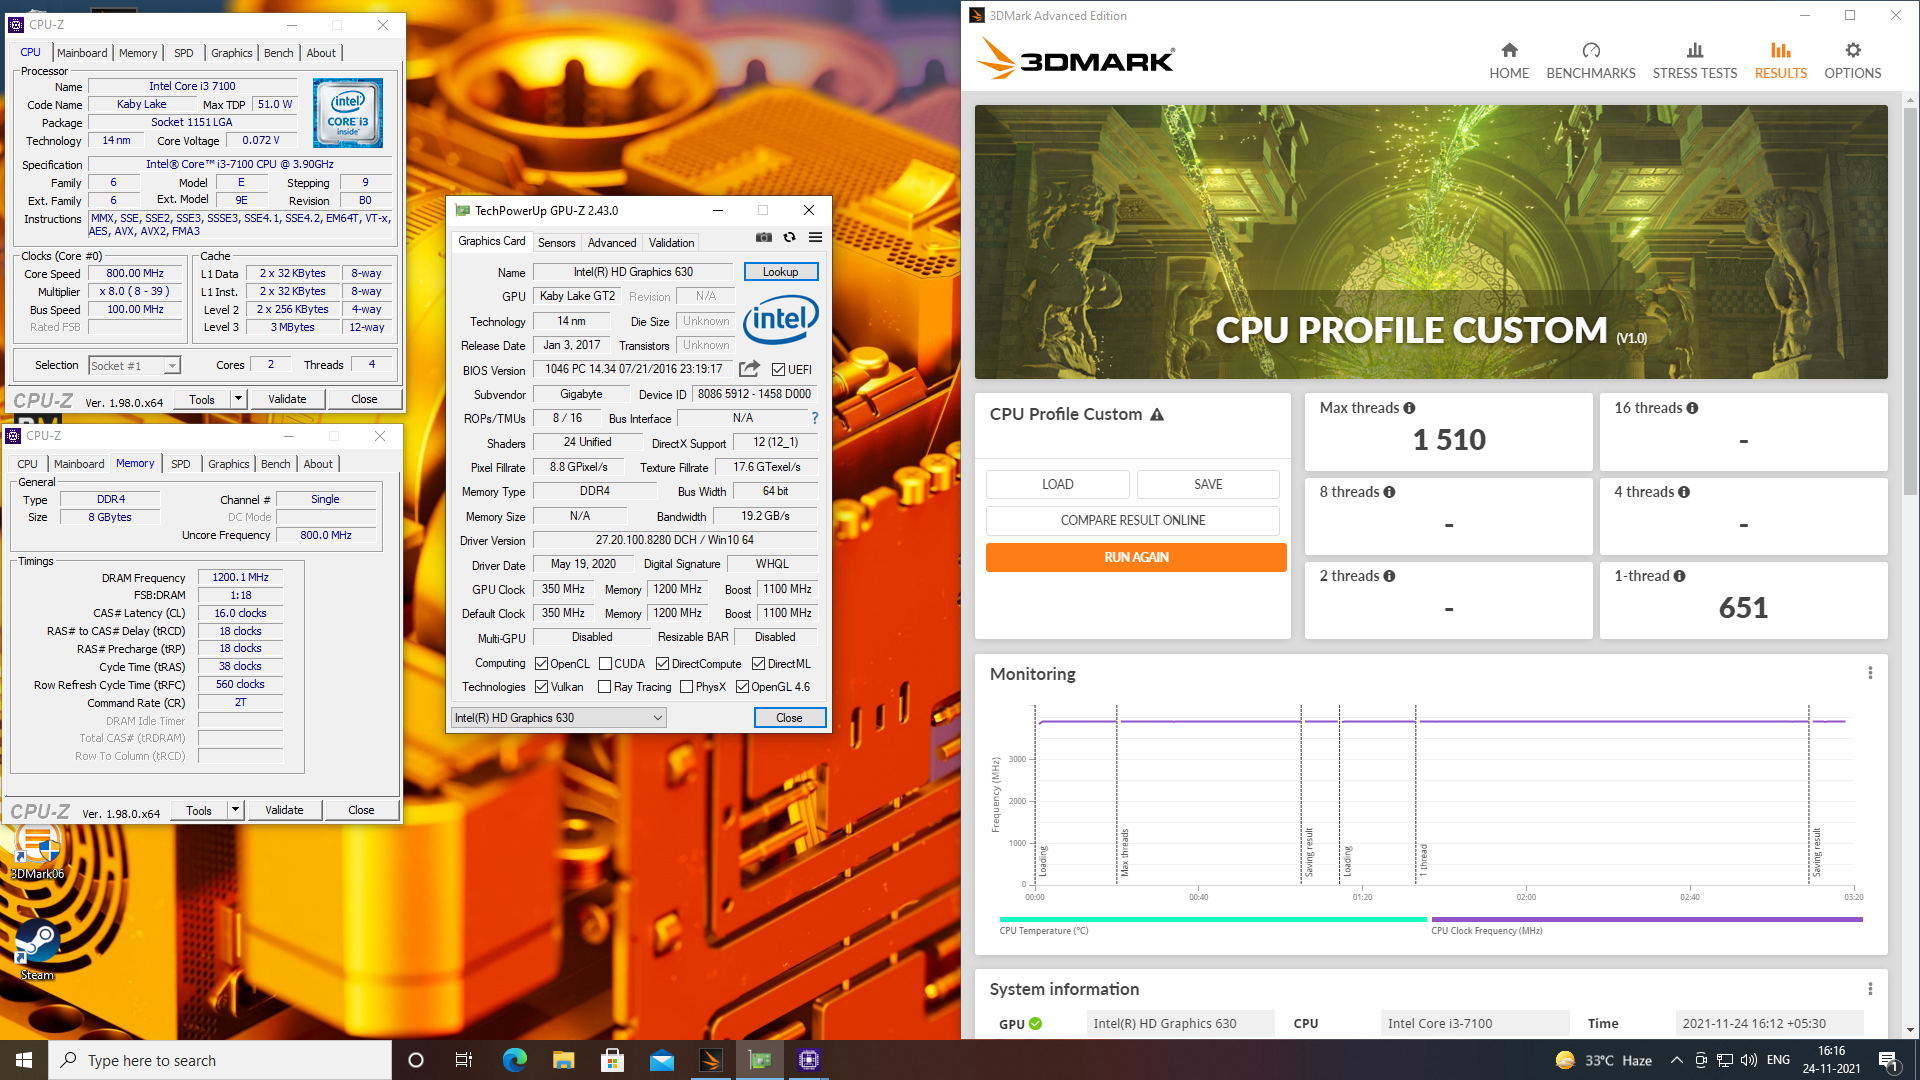Switch to Mainboard tab in top CPU-Z
This screenshot has height=1080, width=1920.
tap(82, 53)
